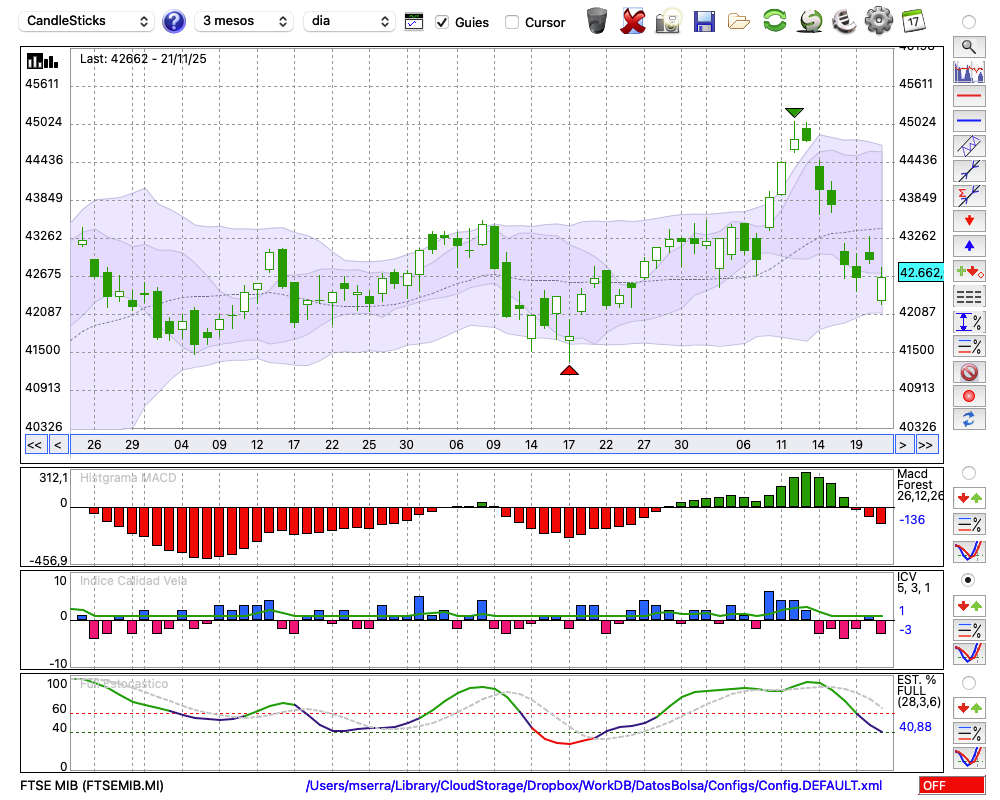This screenshot has width=1000, height=800.
Task: Click the blue floppy disk save icon
Action: click(x=704, y=21)
